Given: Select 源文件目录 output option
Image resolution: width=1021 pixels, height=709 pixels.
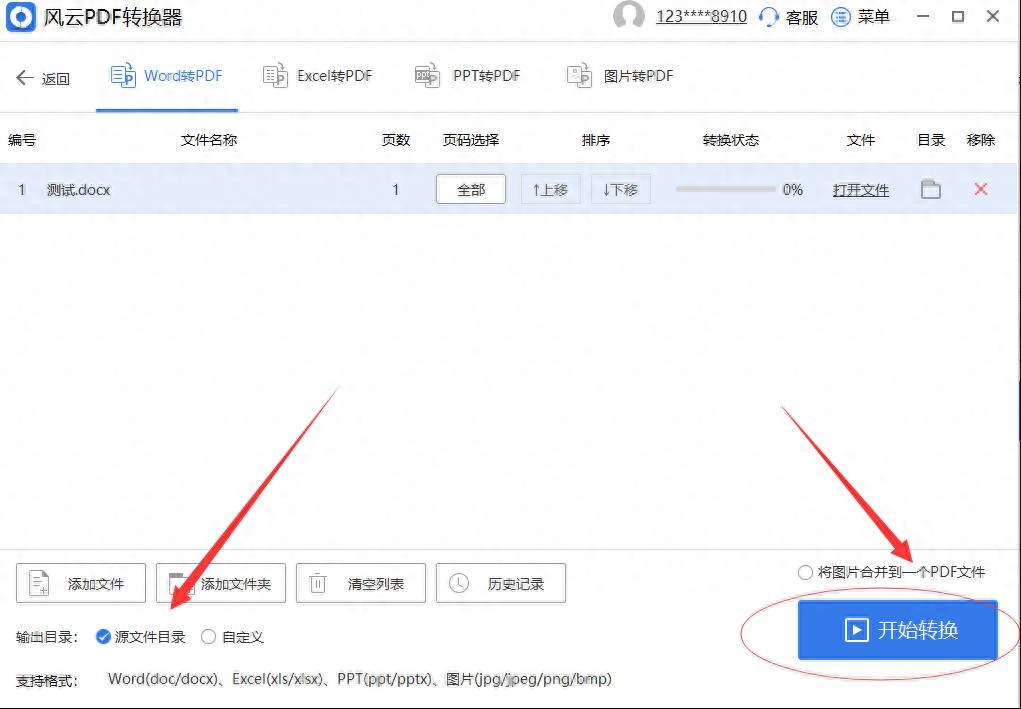Looking at the screenshot, I should pyautogui.click(x=140, y=637).
